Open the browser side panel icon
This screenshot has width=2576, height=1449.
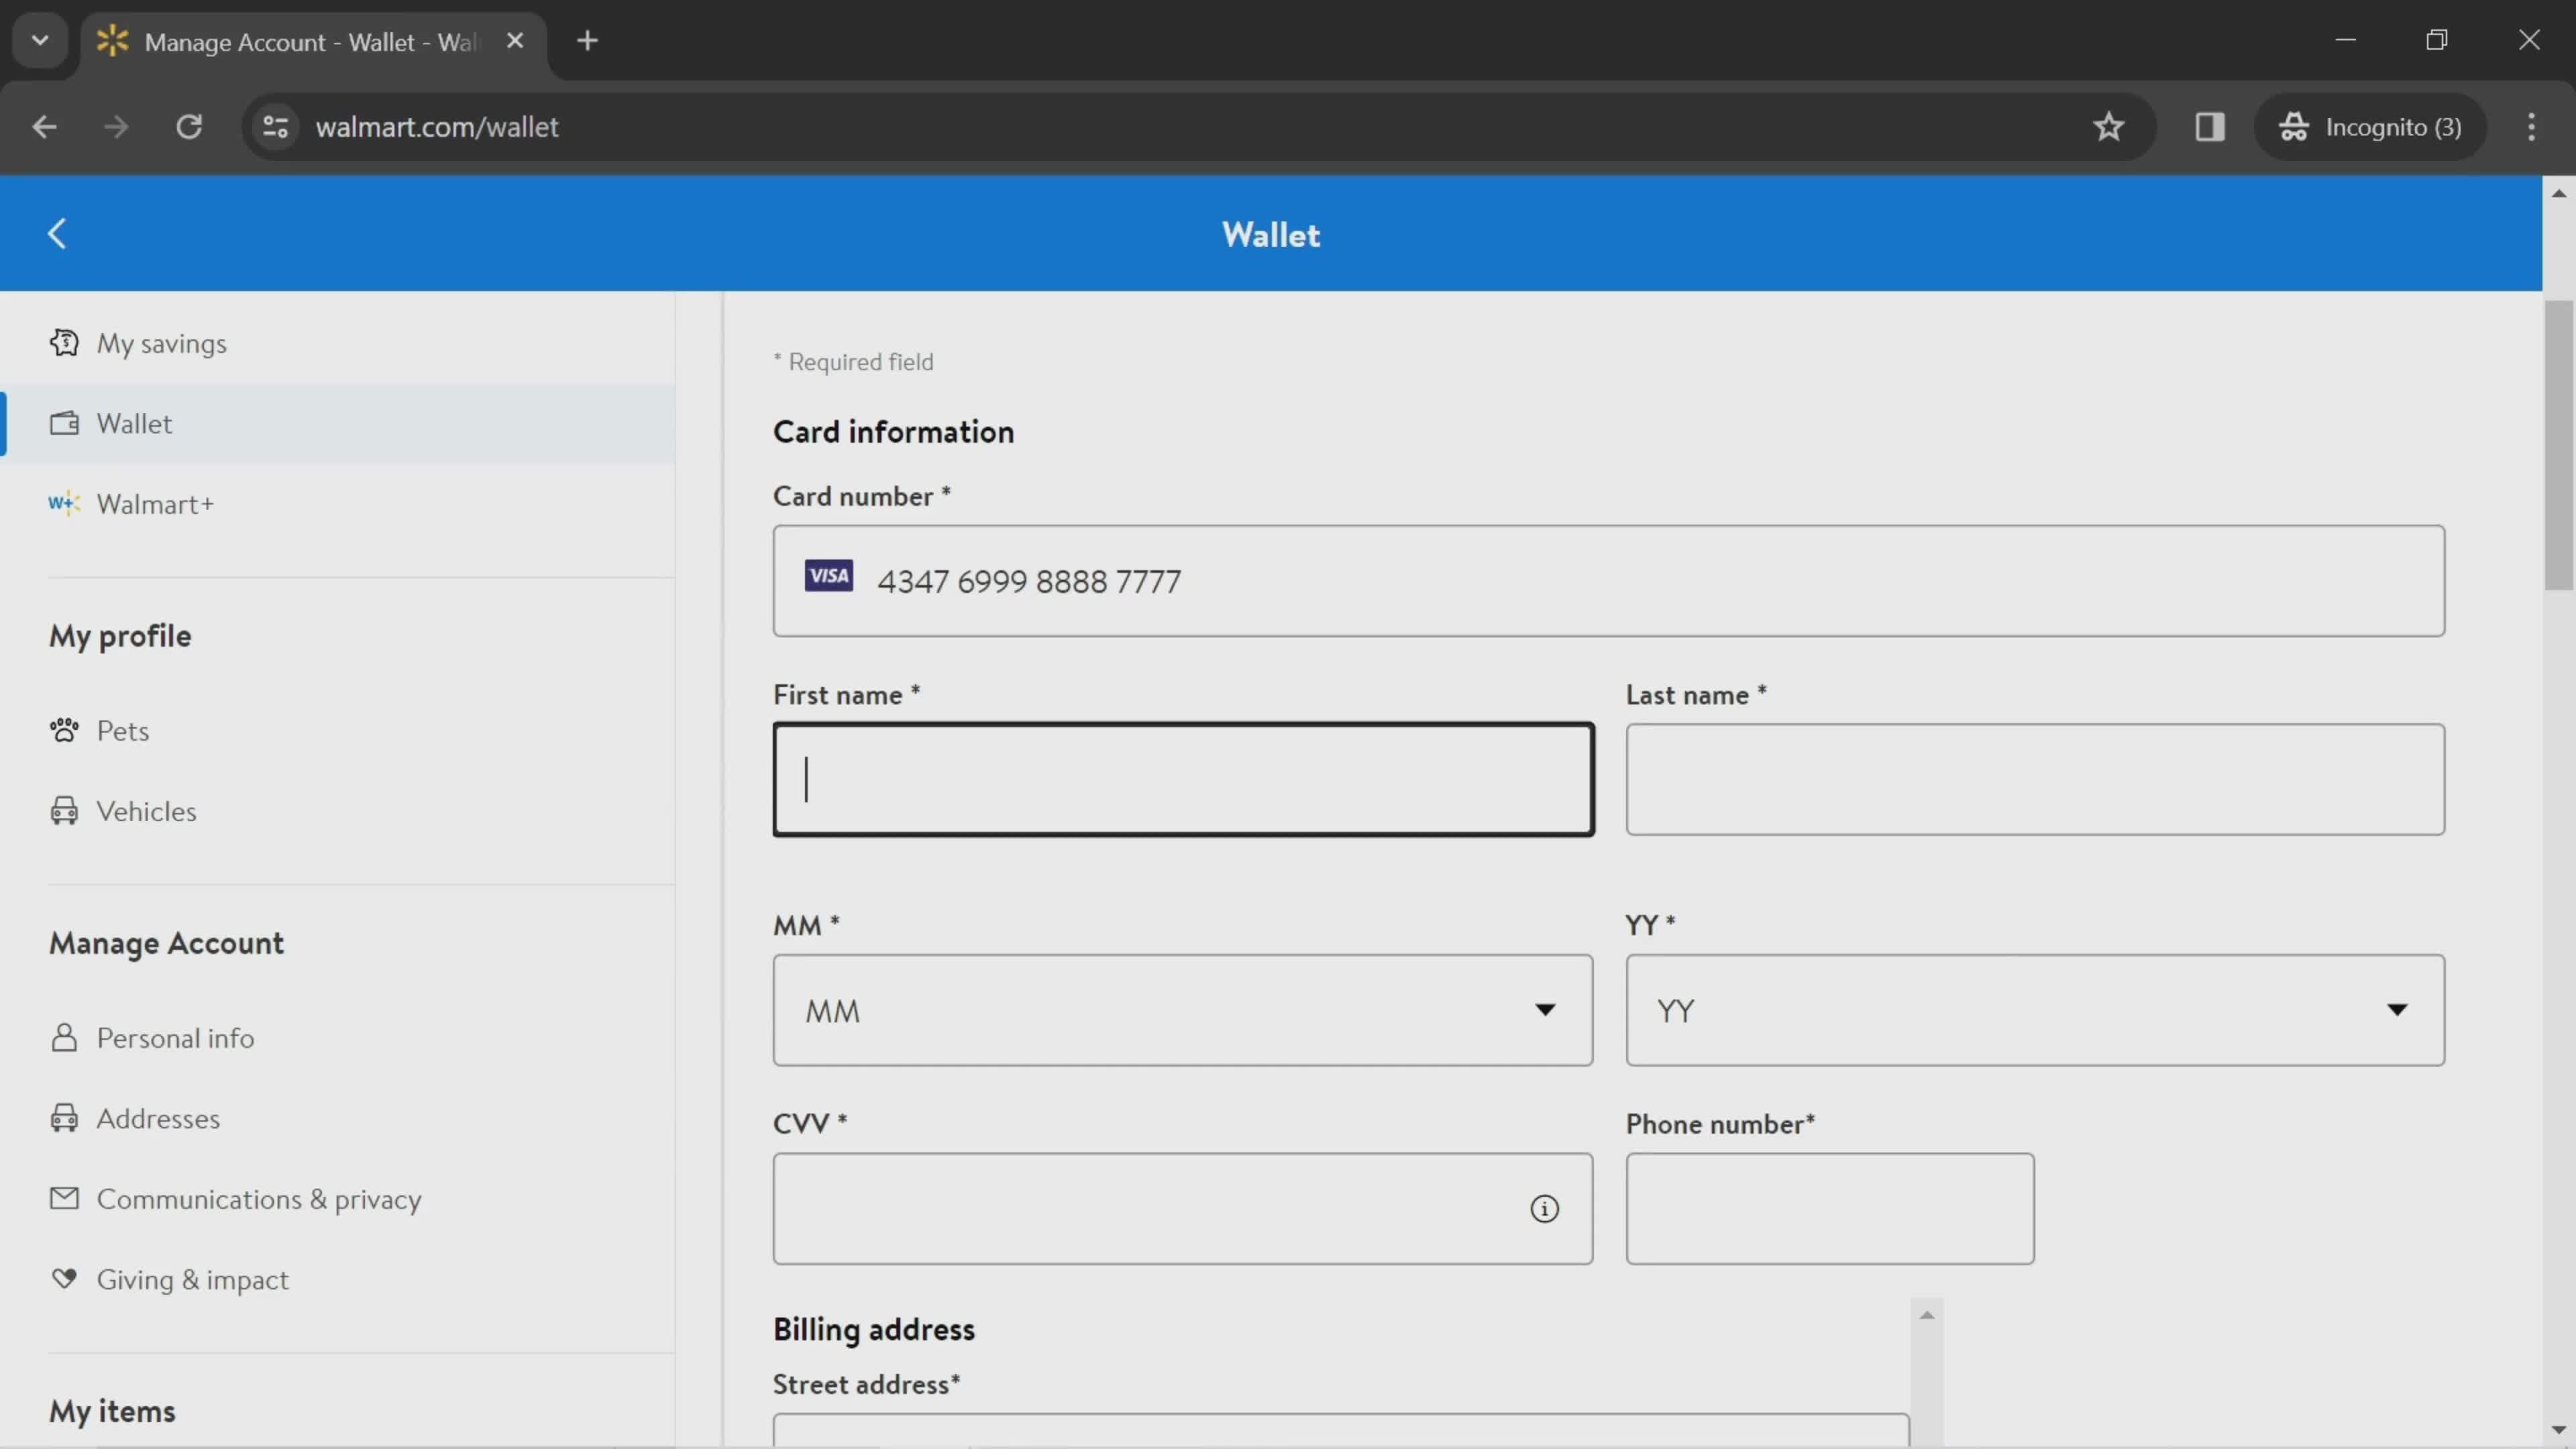(x=2209, y=127)
